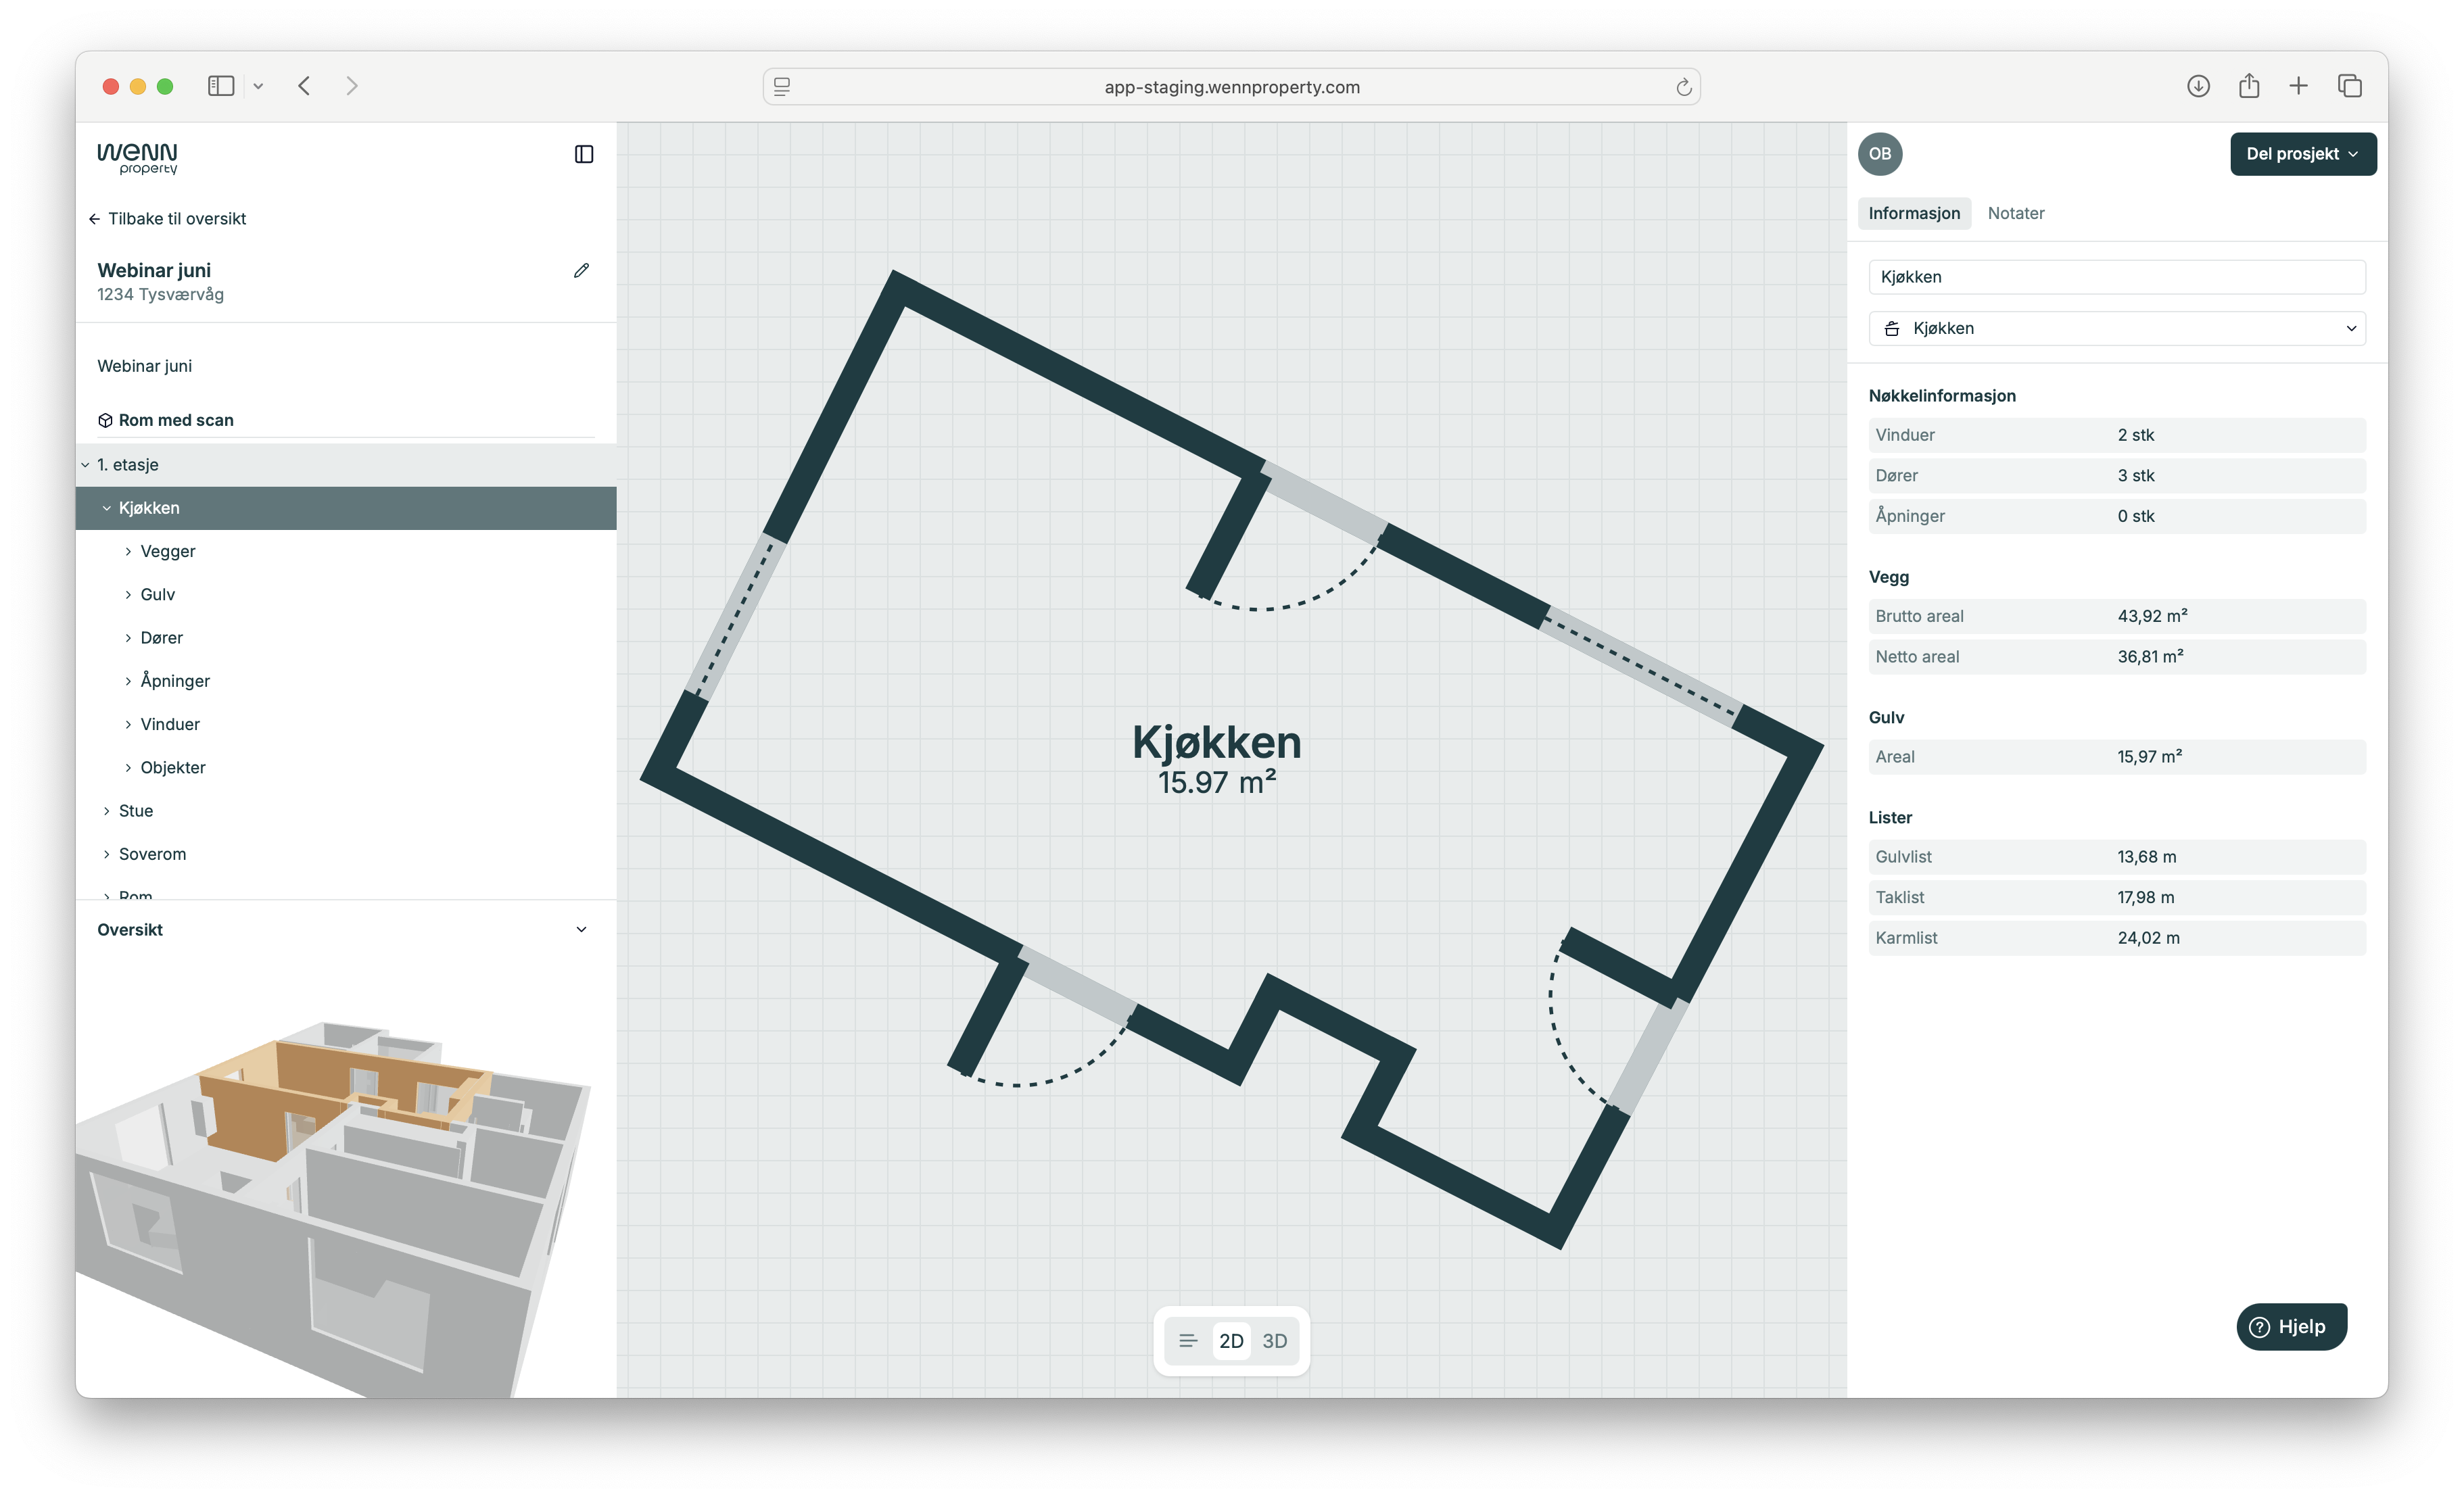Open Safari's tab overview icon
The image size is (2464, 1498).
click(x=2349, y=86)
